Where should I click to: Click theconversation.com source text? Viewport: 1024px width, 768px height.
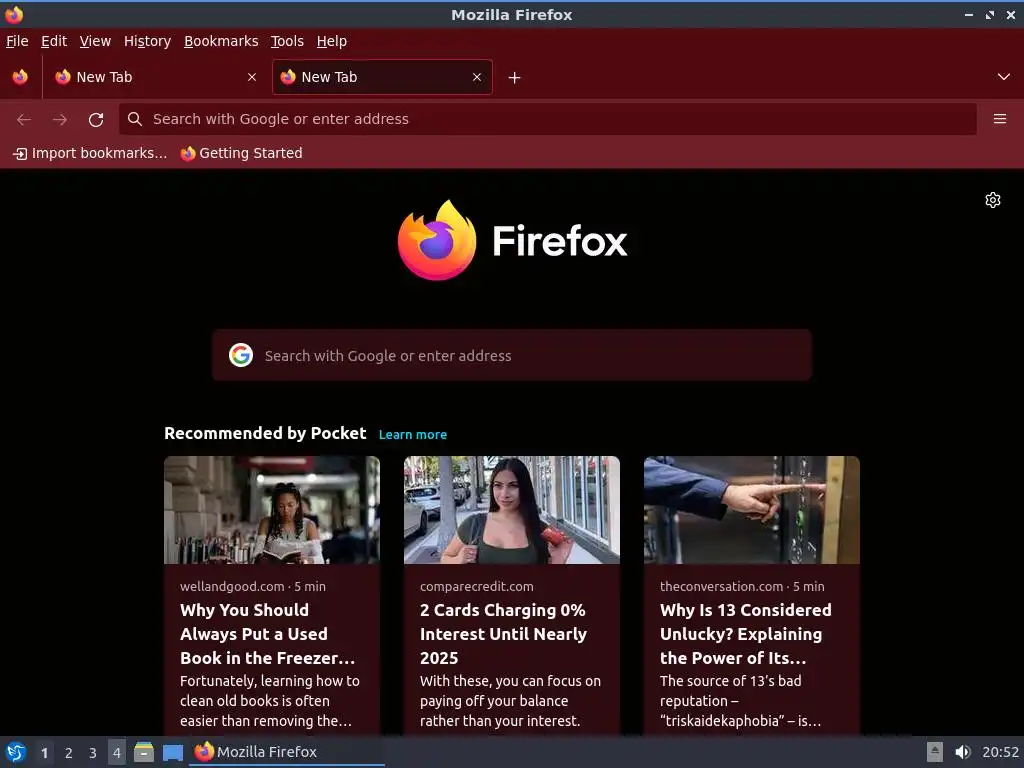click(x=721, y=586)
